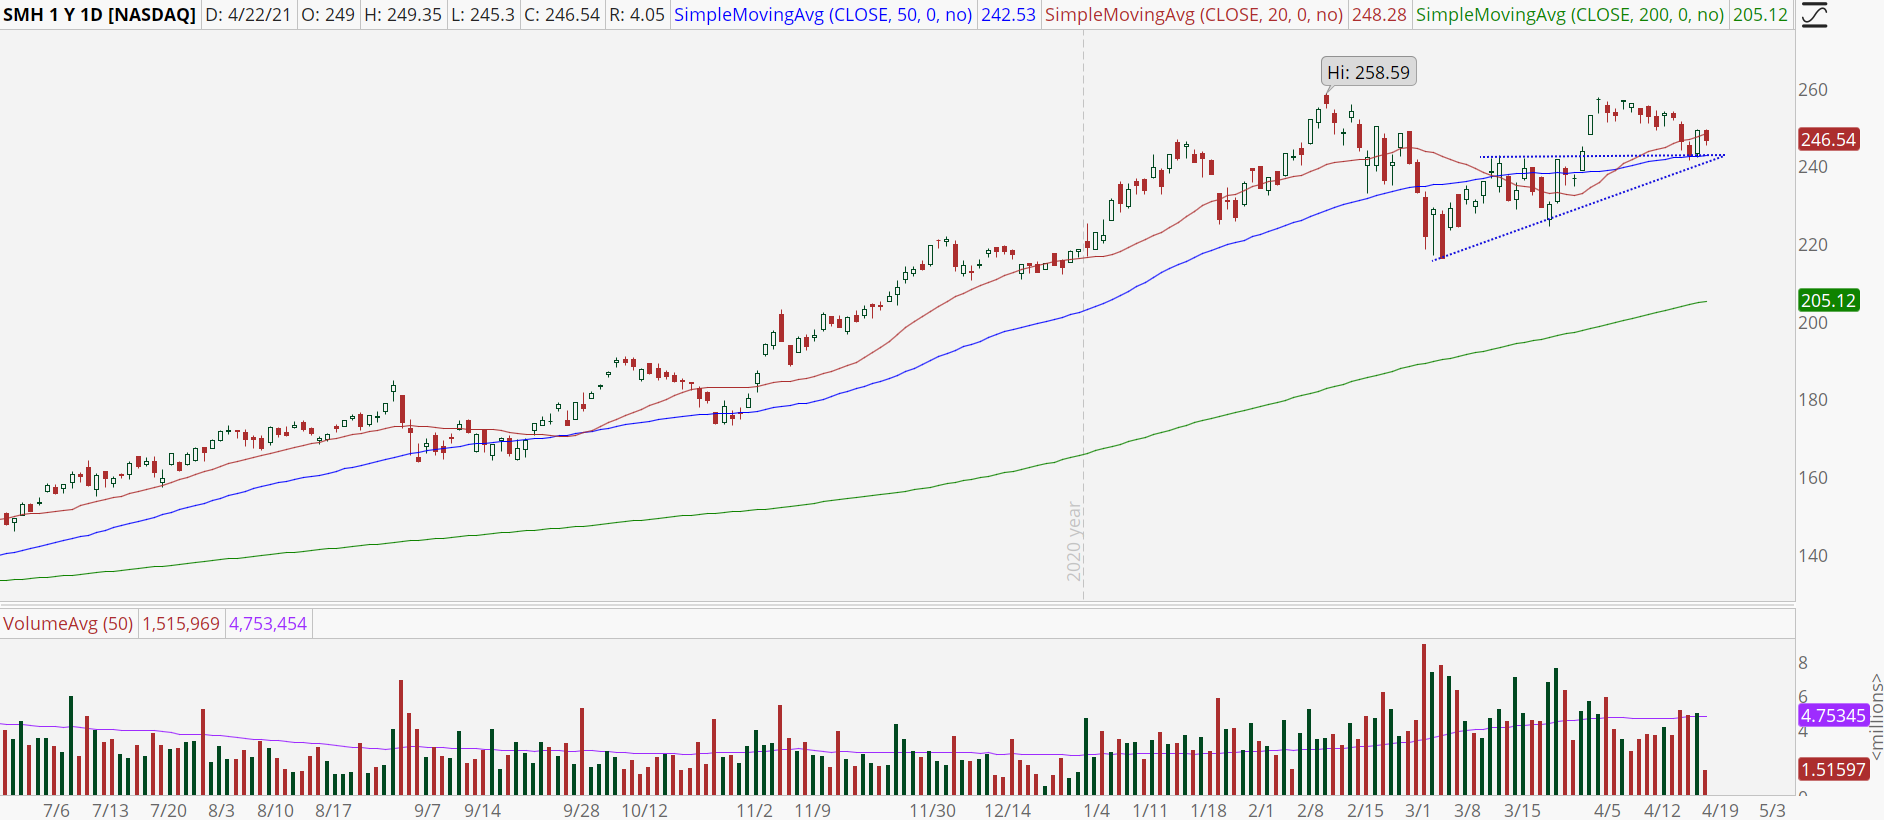Click the 4/12 date on the time axis
Viewport: 1884px width, 820px height.
(1662, 810)
